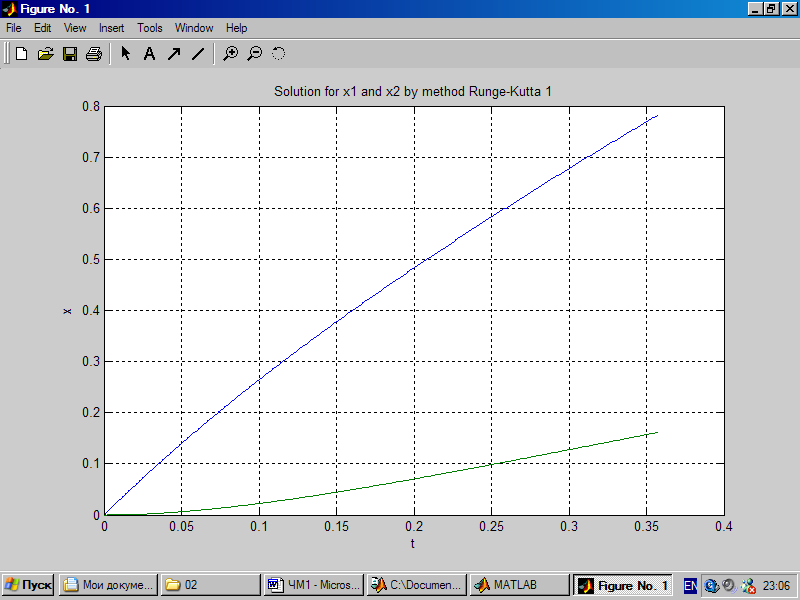
Task: Click the gray round tray icon
Action: 730,585
